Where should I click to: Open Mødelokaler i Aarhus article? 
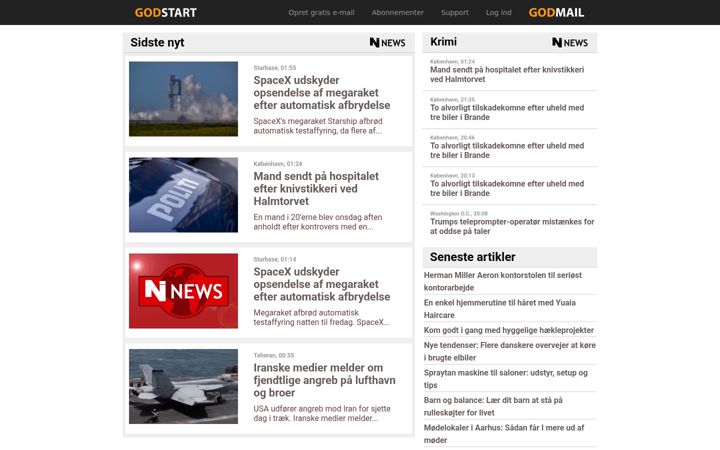504,434
